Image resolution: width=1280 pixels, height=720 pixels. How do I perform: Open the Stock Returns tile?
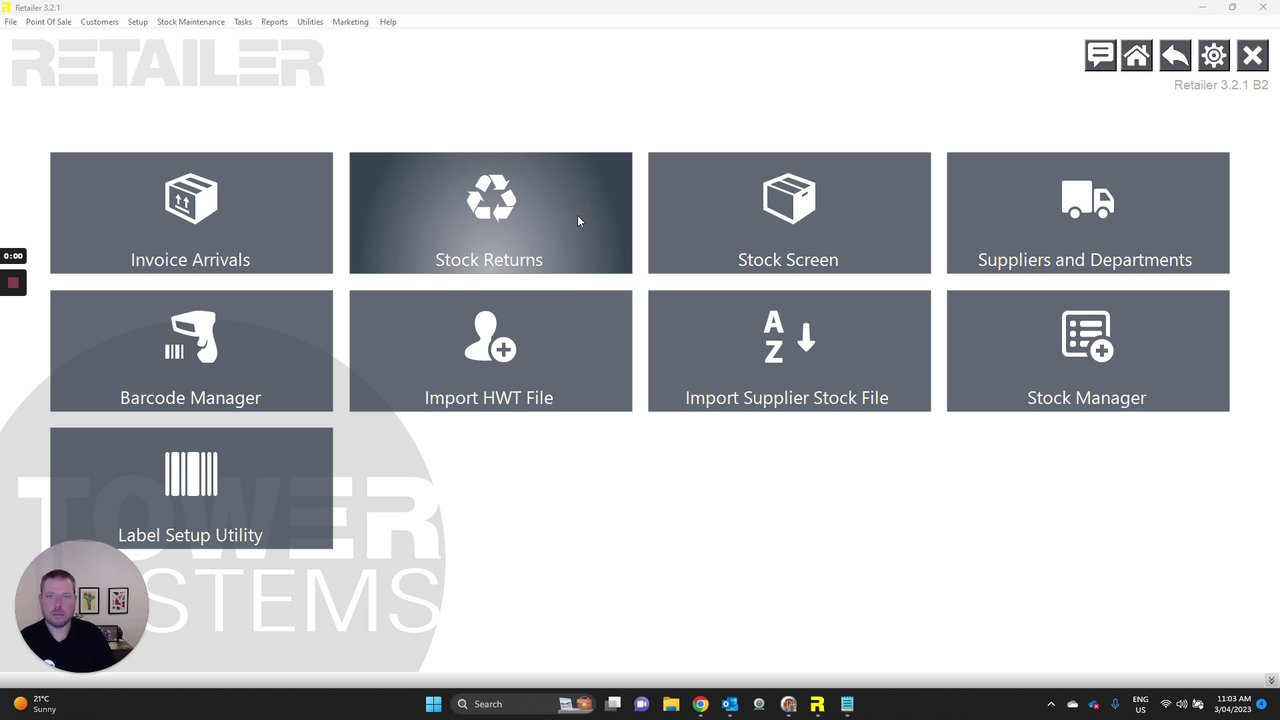click(x=490, y=213)
